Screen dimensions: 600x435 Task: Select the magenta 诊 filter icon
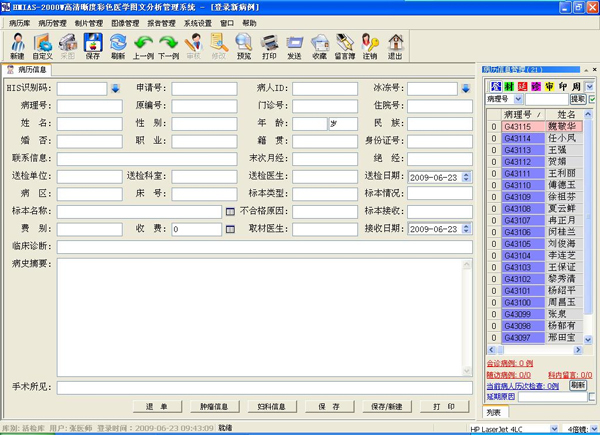(x=536, y=87)
